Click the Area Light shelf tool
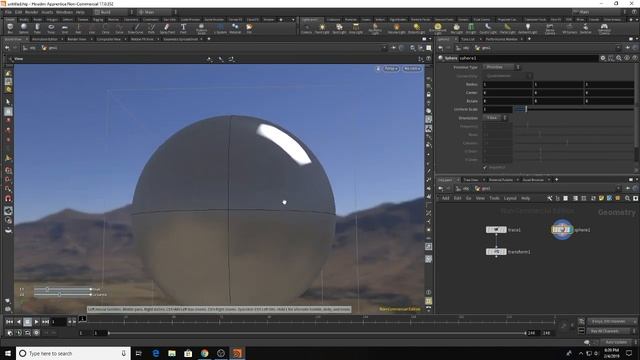 pos(356,28)
